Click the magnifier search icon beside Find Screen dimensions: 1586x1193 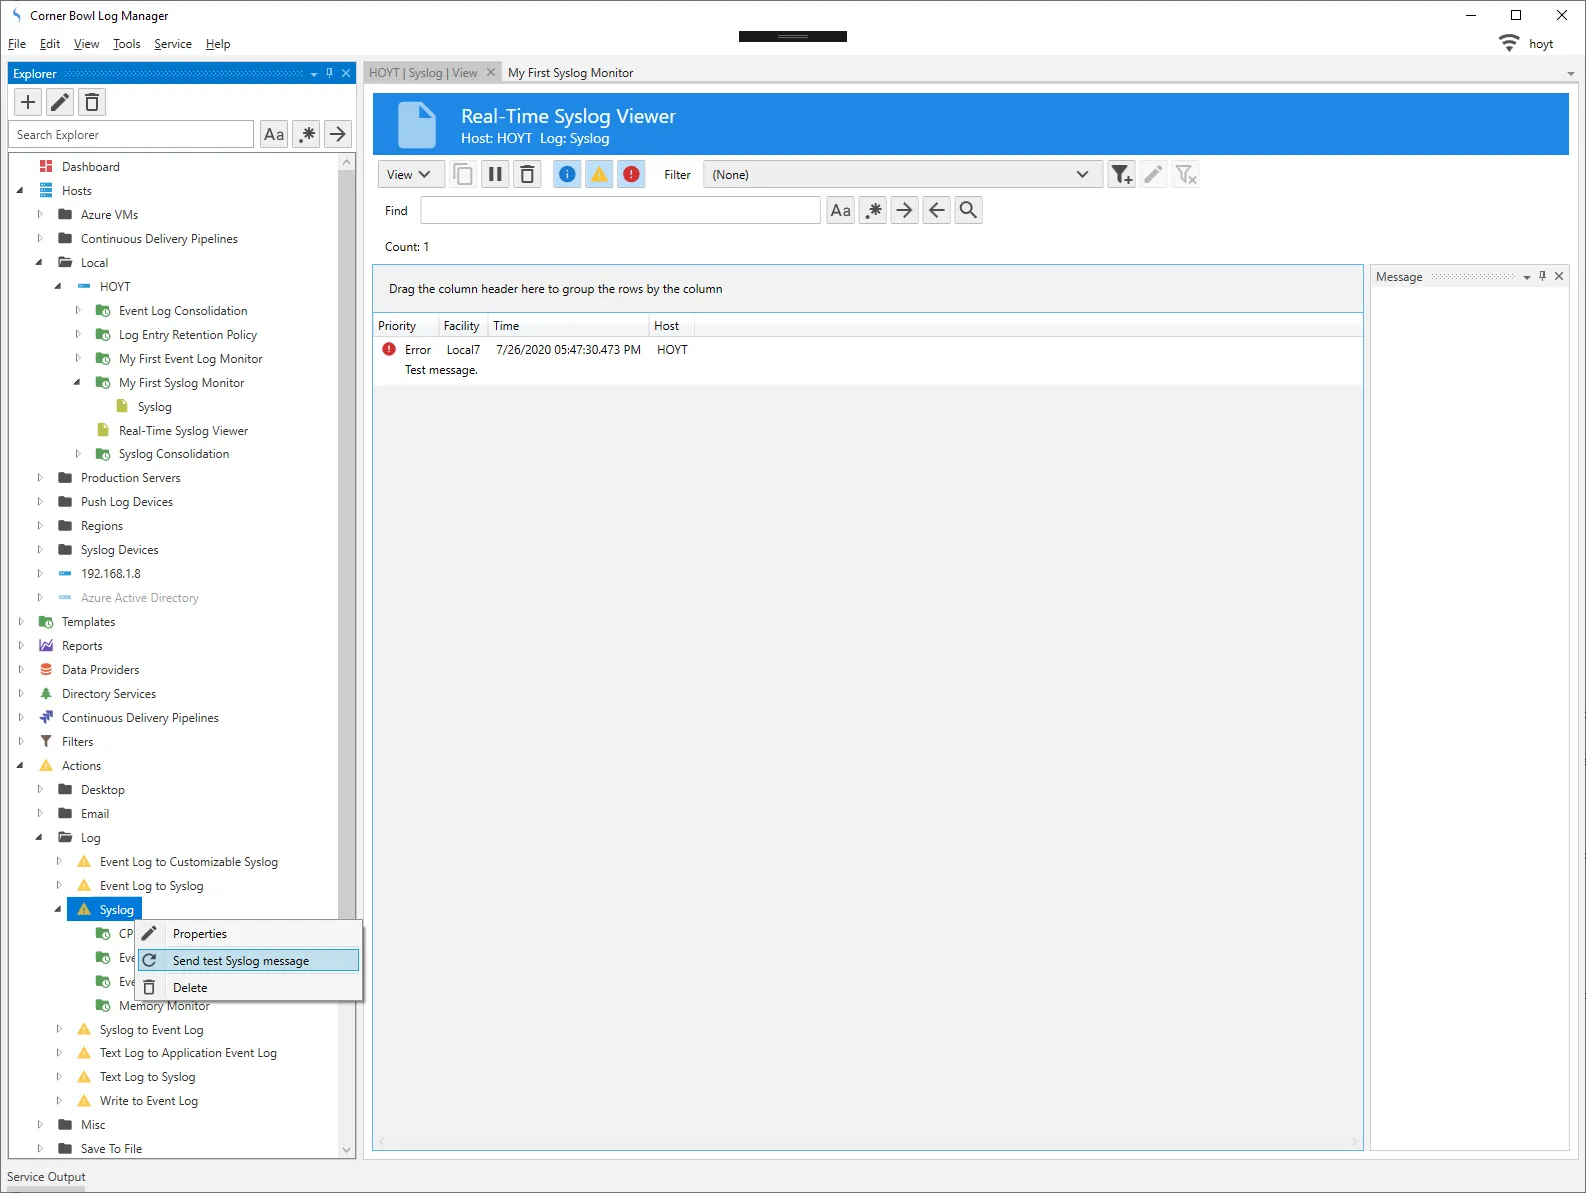point(968,210)
